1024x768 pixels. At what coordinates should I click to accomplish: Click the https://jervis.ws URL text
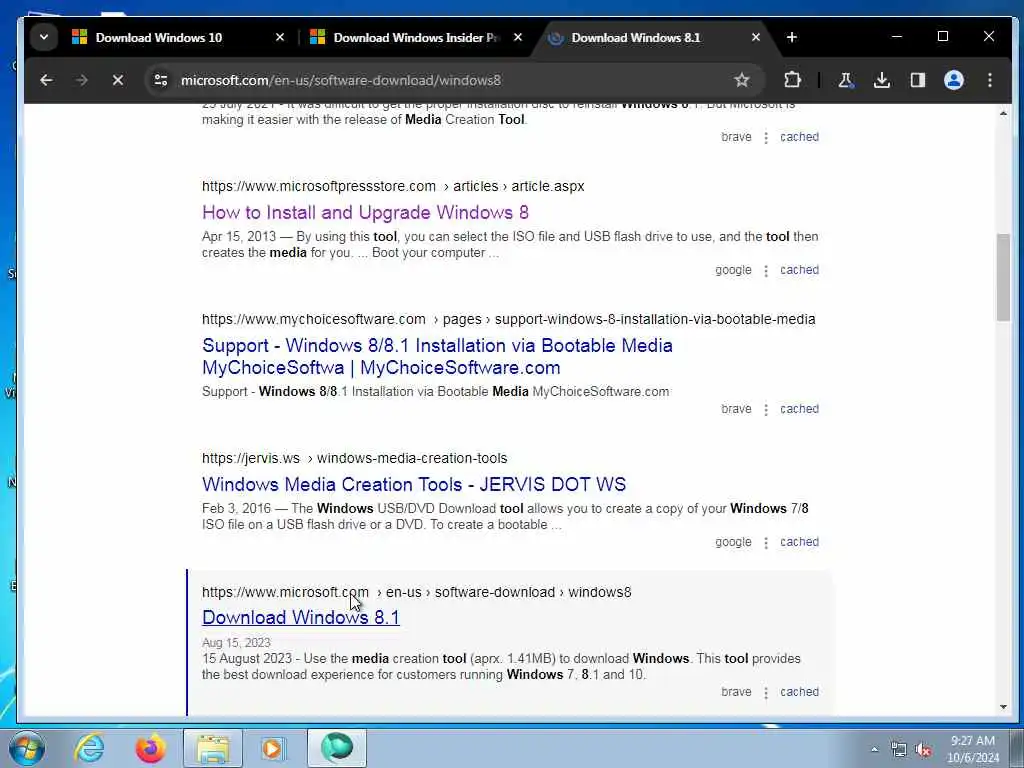(251, 459)
